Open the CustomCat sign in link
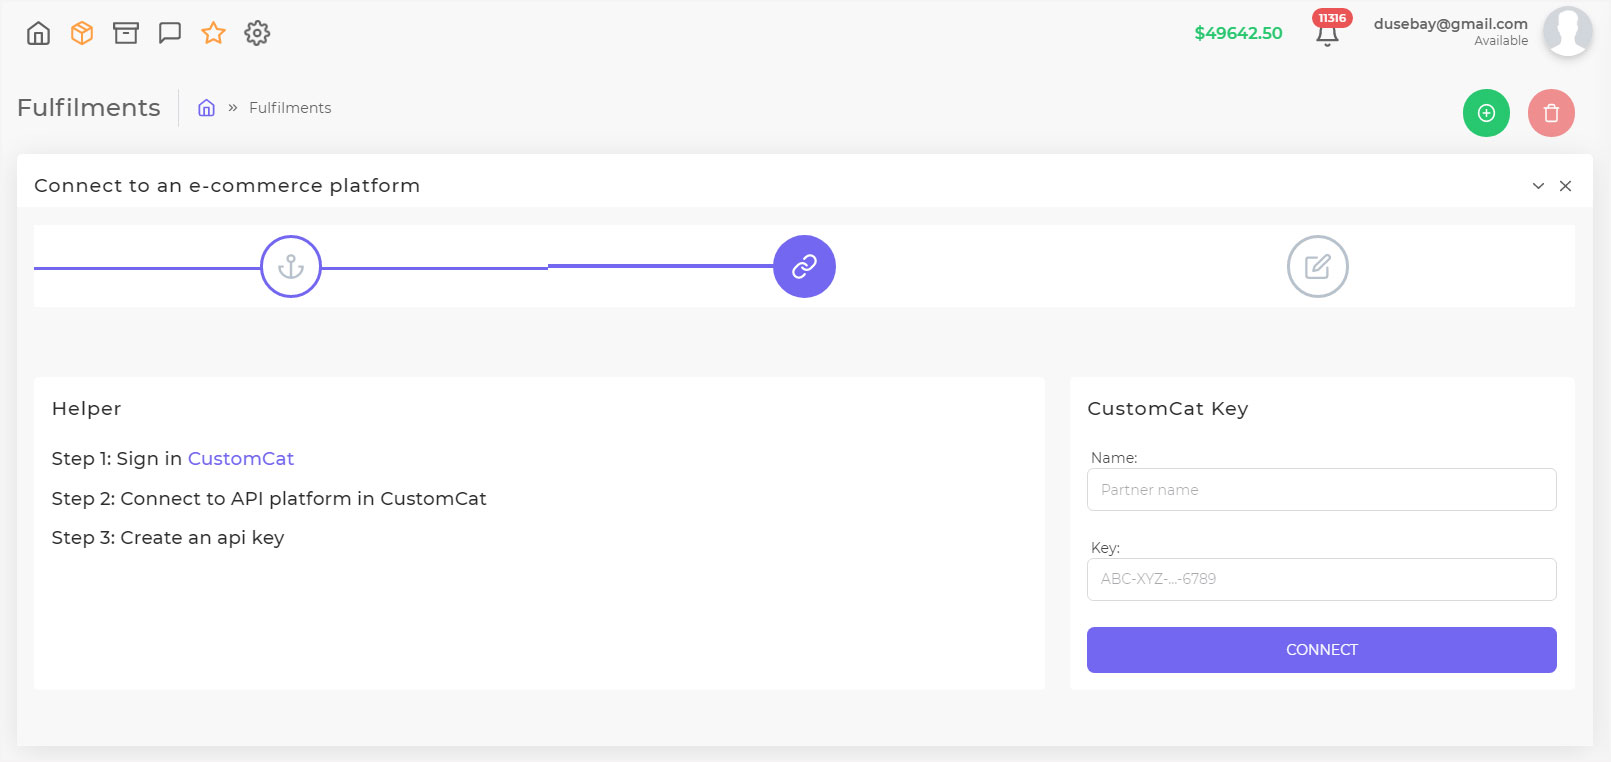1611x762 pixels. 241,458
